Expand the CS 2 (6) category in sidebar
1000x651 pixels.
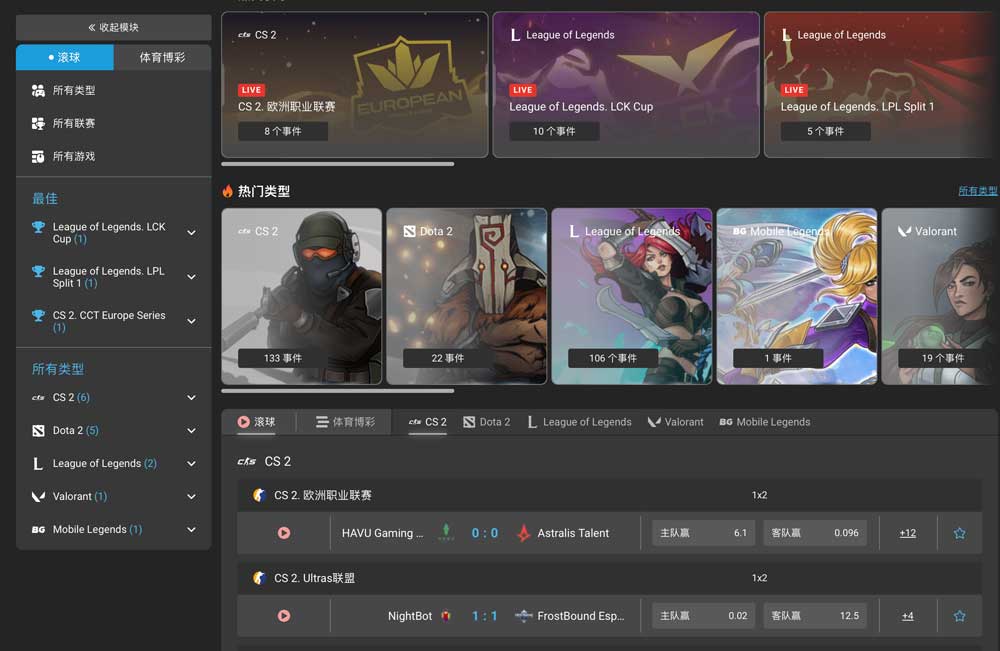(x=190, y=397)
